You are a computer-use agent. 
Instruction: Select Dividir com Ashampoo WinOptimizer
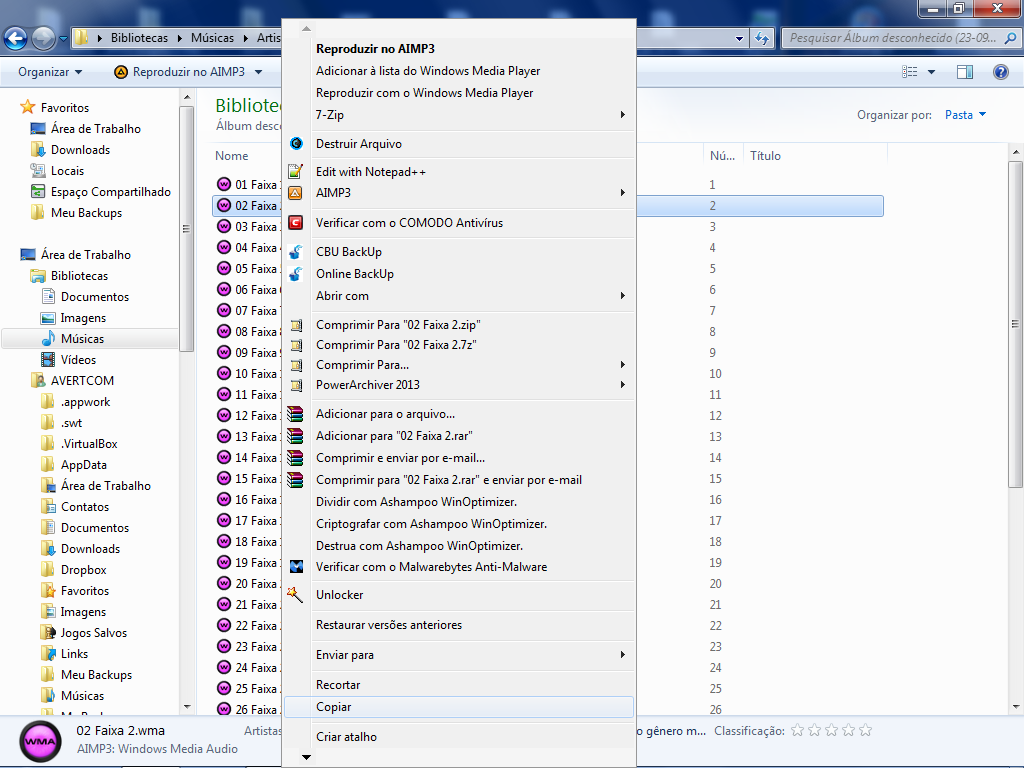pos(458,502)
